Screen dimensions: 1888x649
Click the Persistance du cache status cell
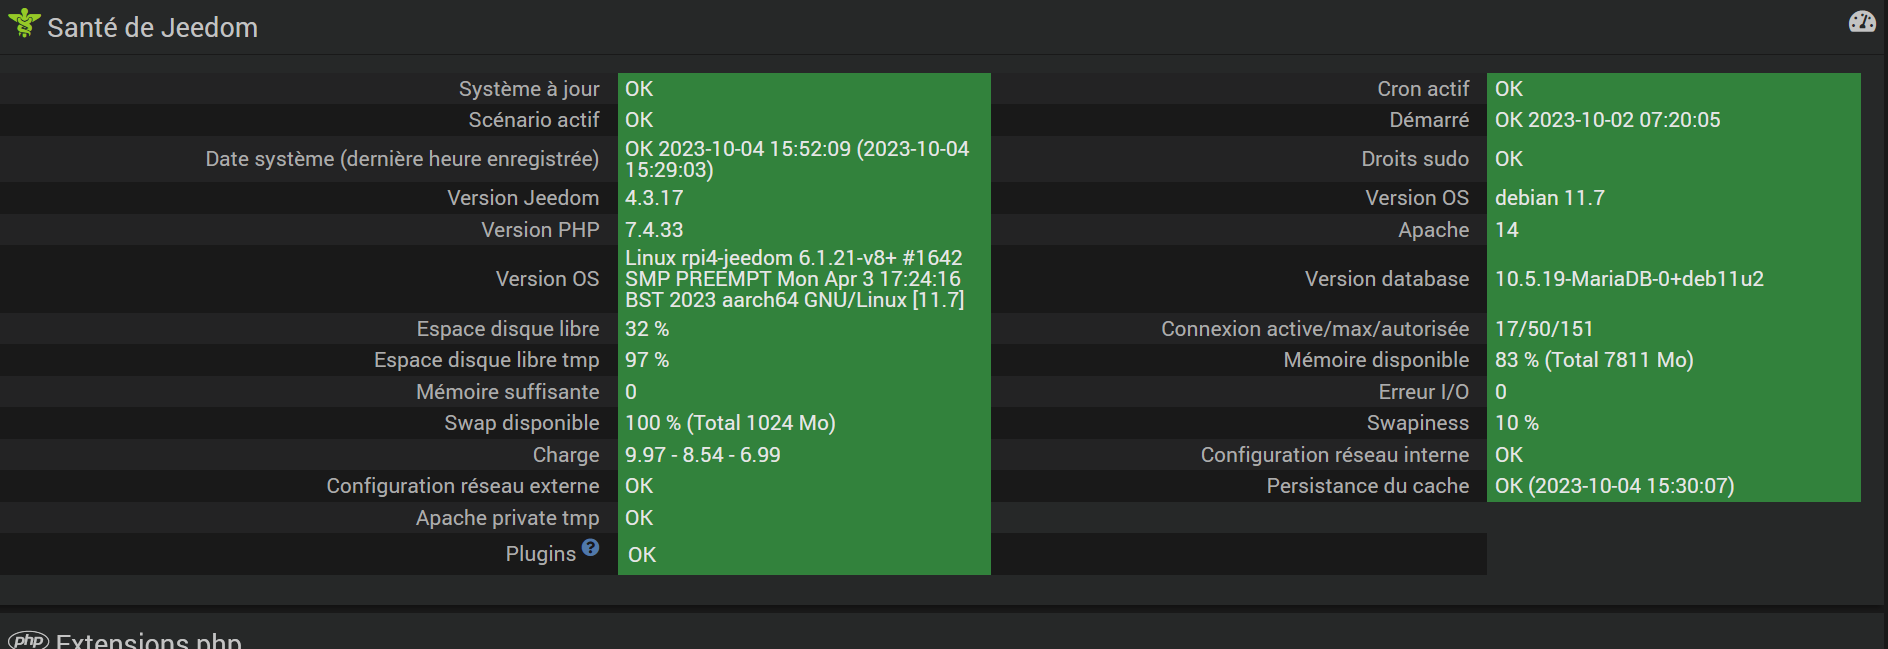[x=1614, y=486]
